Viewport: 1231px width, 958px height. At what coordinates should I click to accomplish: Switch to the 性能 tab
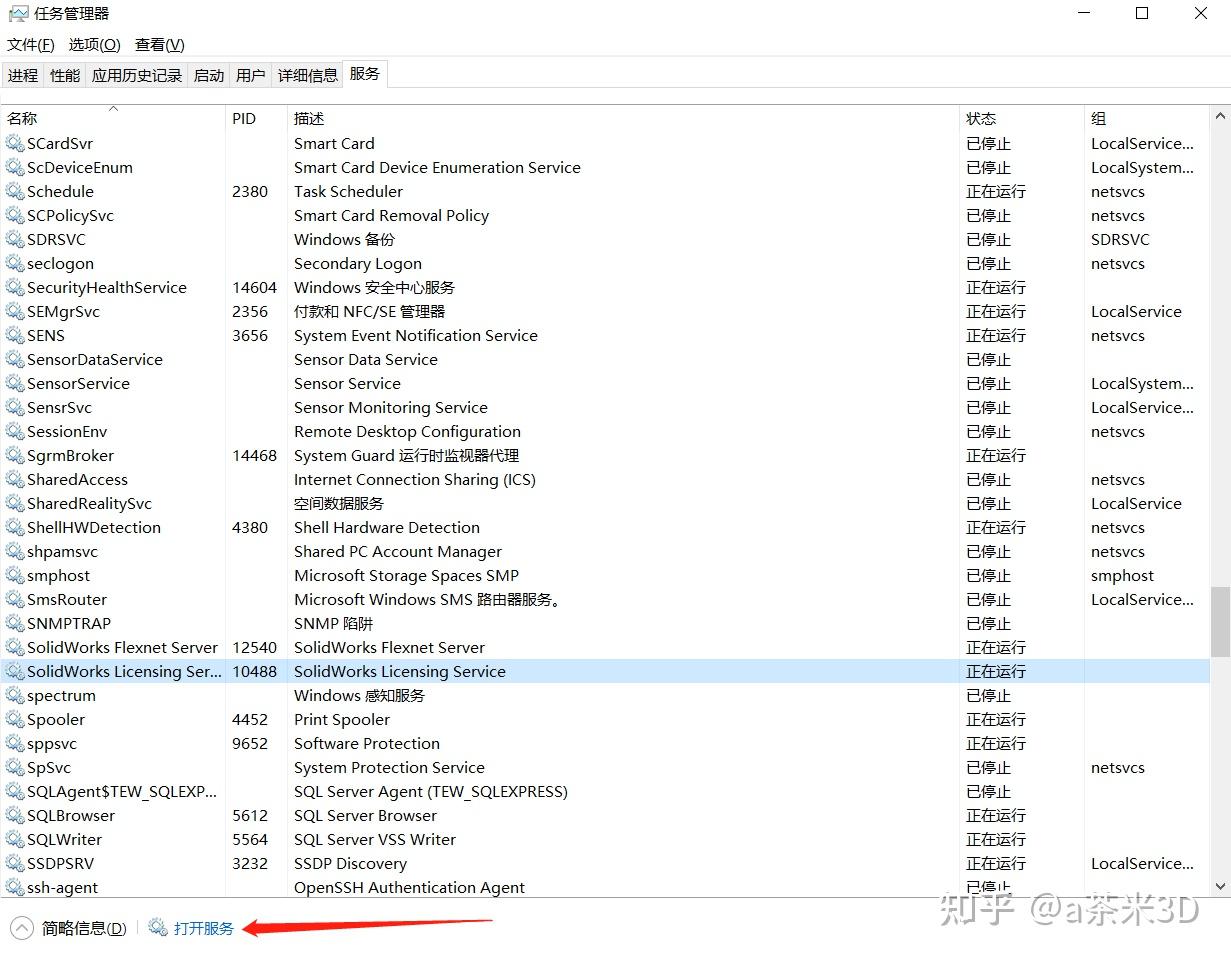click(x=64, y=74)
